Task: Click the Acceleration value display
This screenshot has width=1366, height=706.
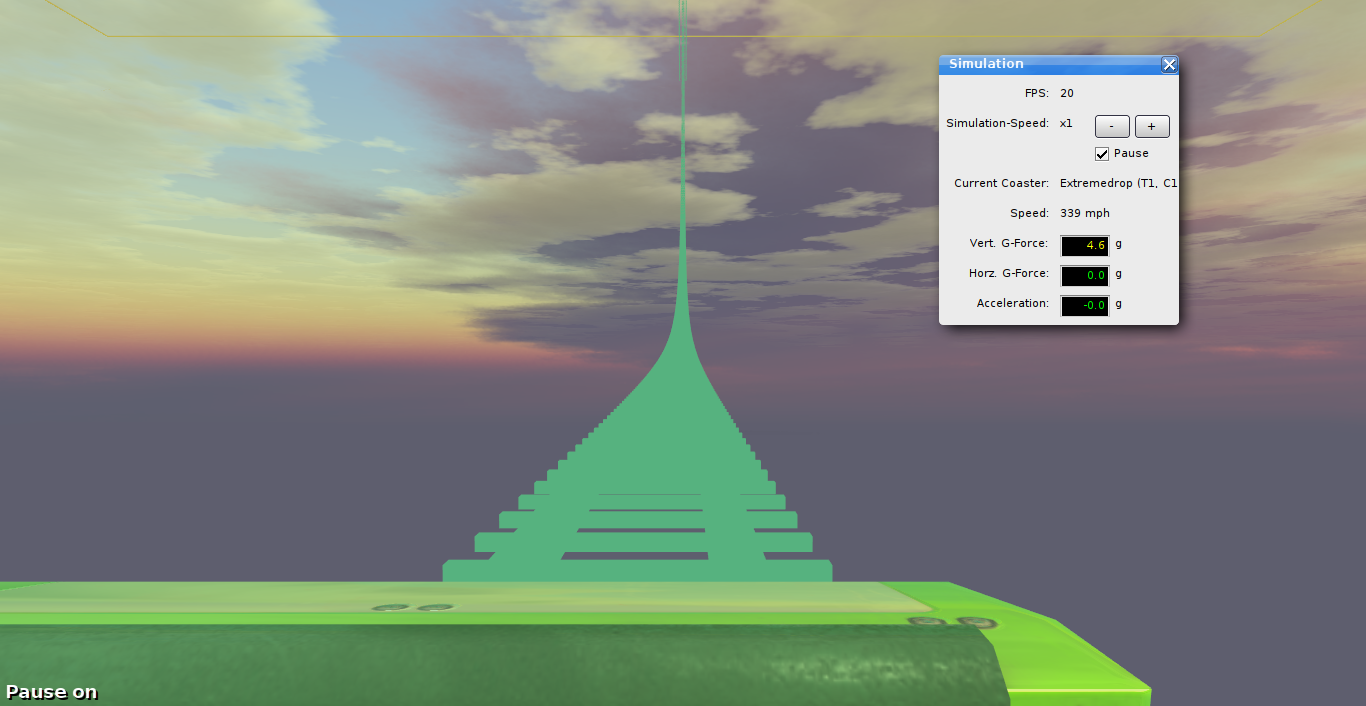Action: (1084, 305)
